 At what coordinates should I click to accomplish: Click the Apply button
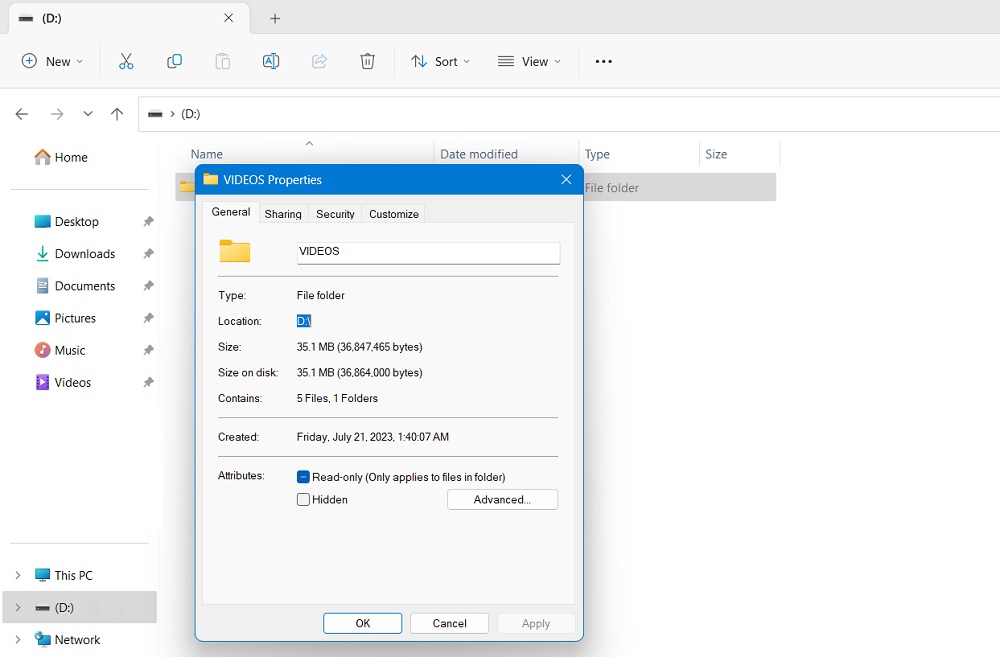tap(536, 622)
